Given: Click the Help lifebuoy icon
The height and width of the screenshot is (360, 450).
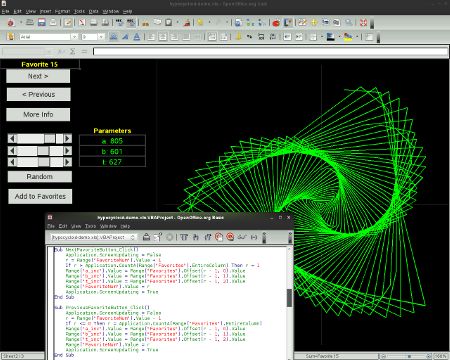Looking at the screenshot, I should (363, 23).
